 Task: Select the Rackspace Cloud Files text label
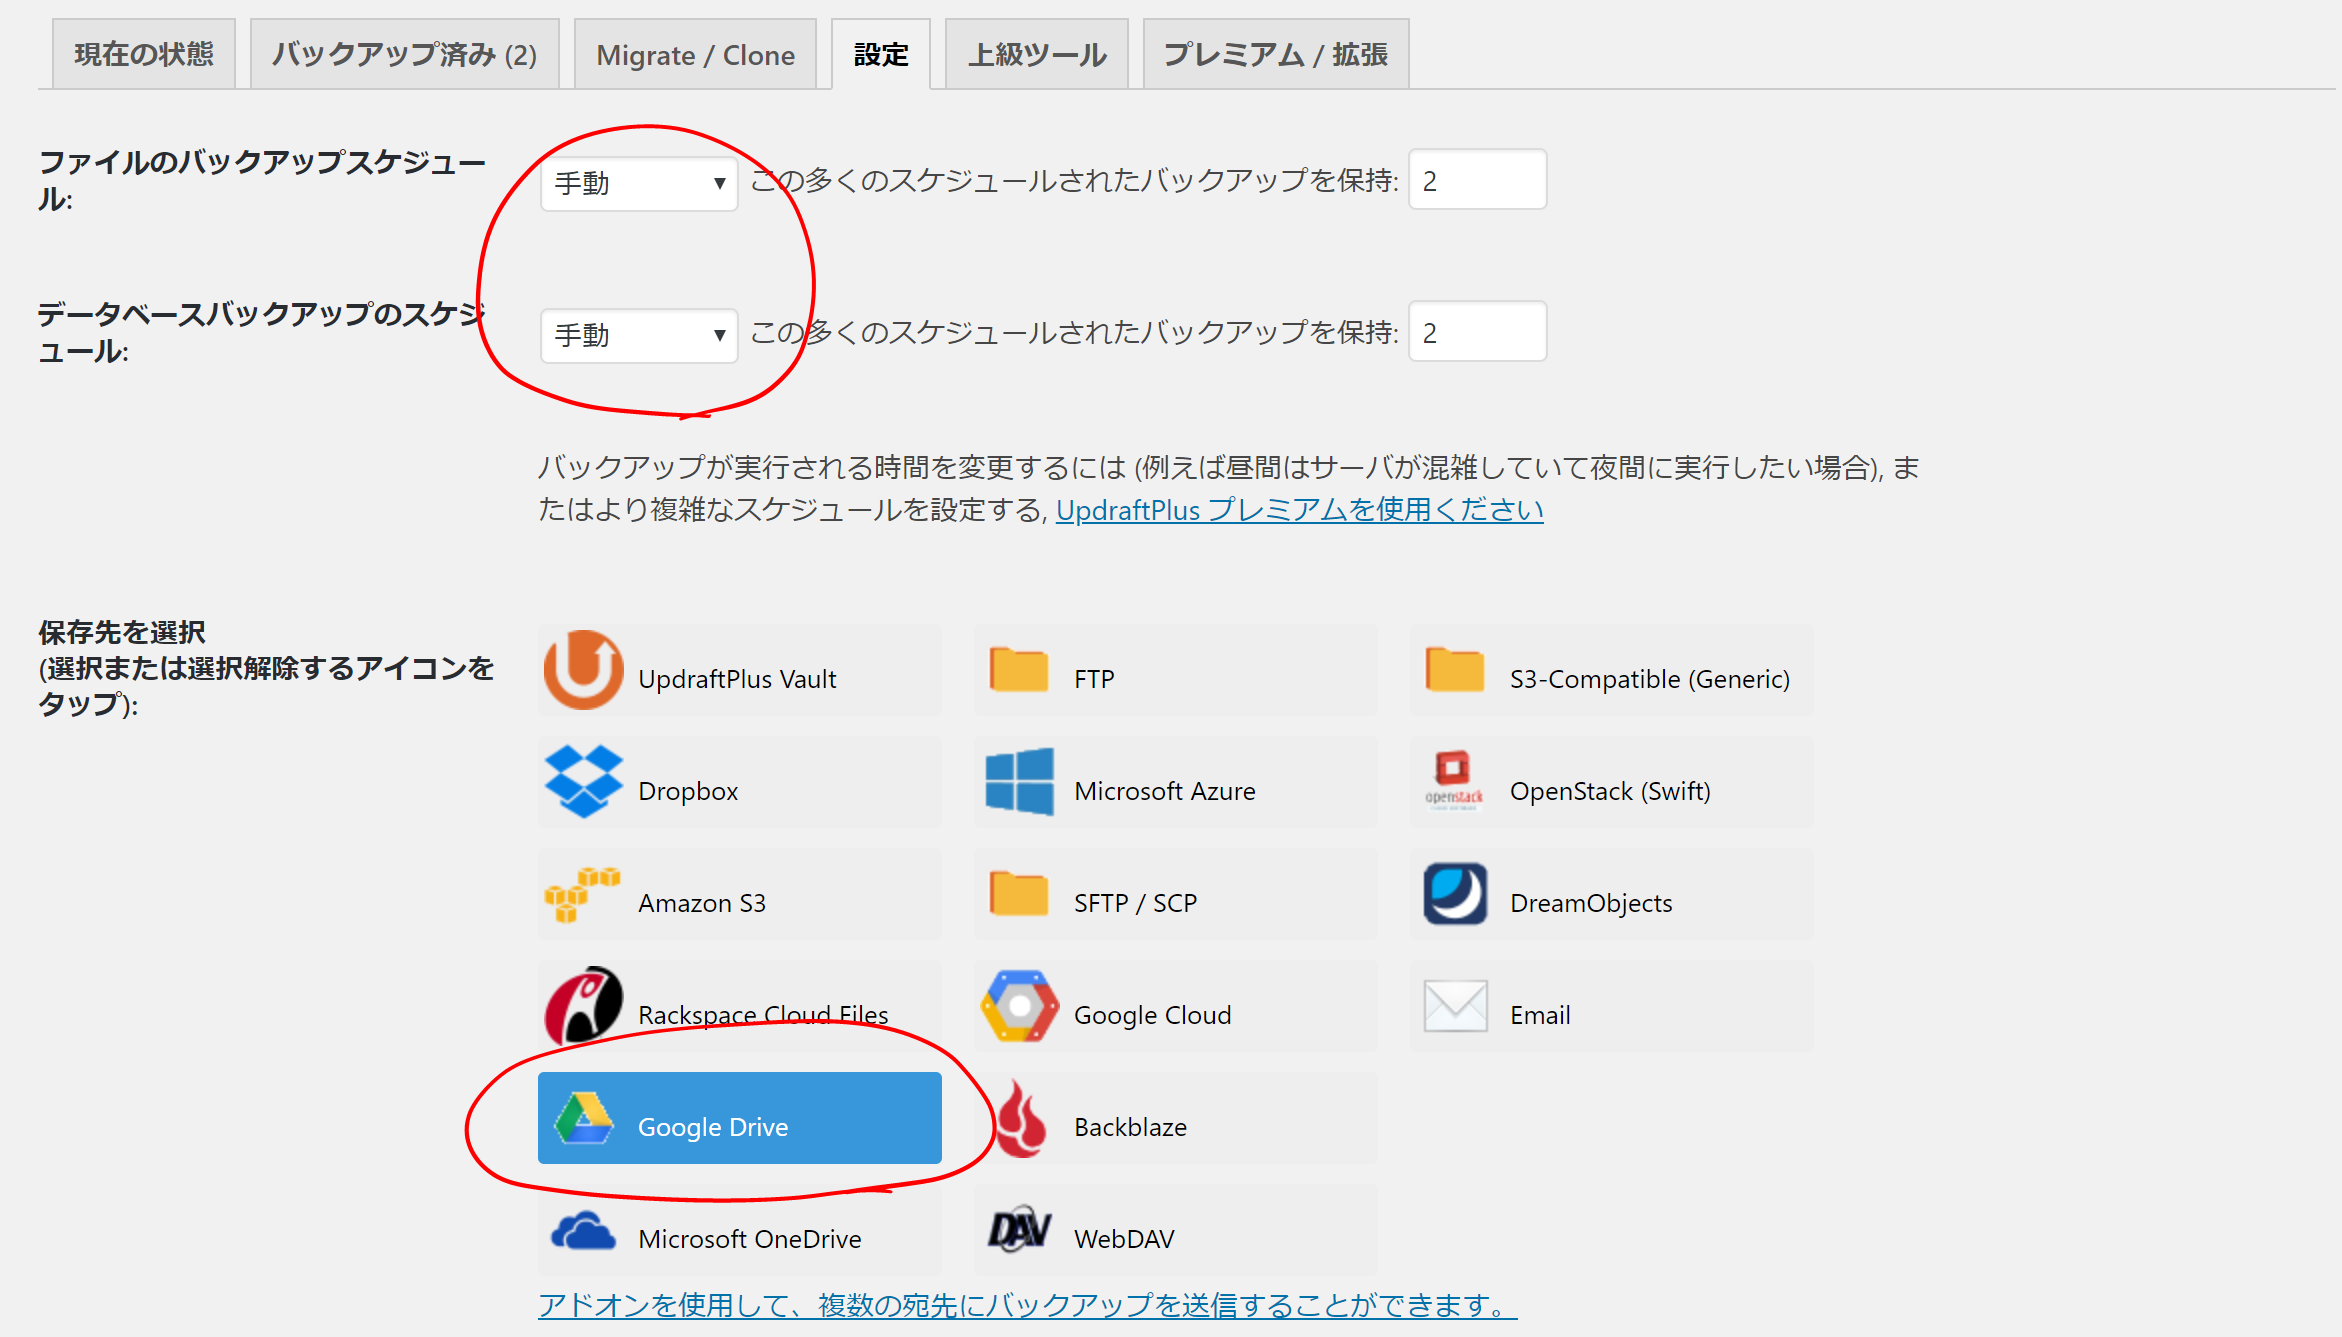[763, 1015]
